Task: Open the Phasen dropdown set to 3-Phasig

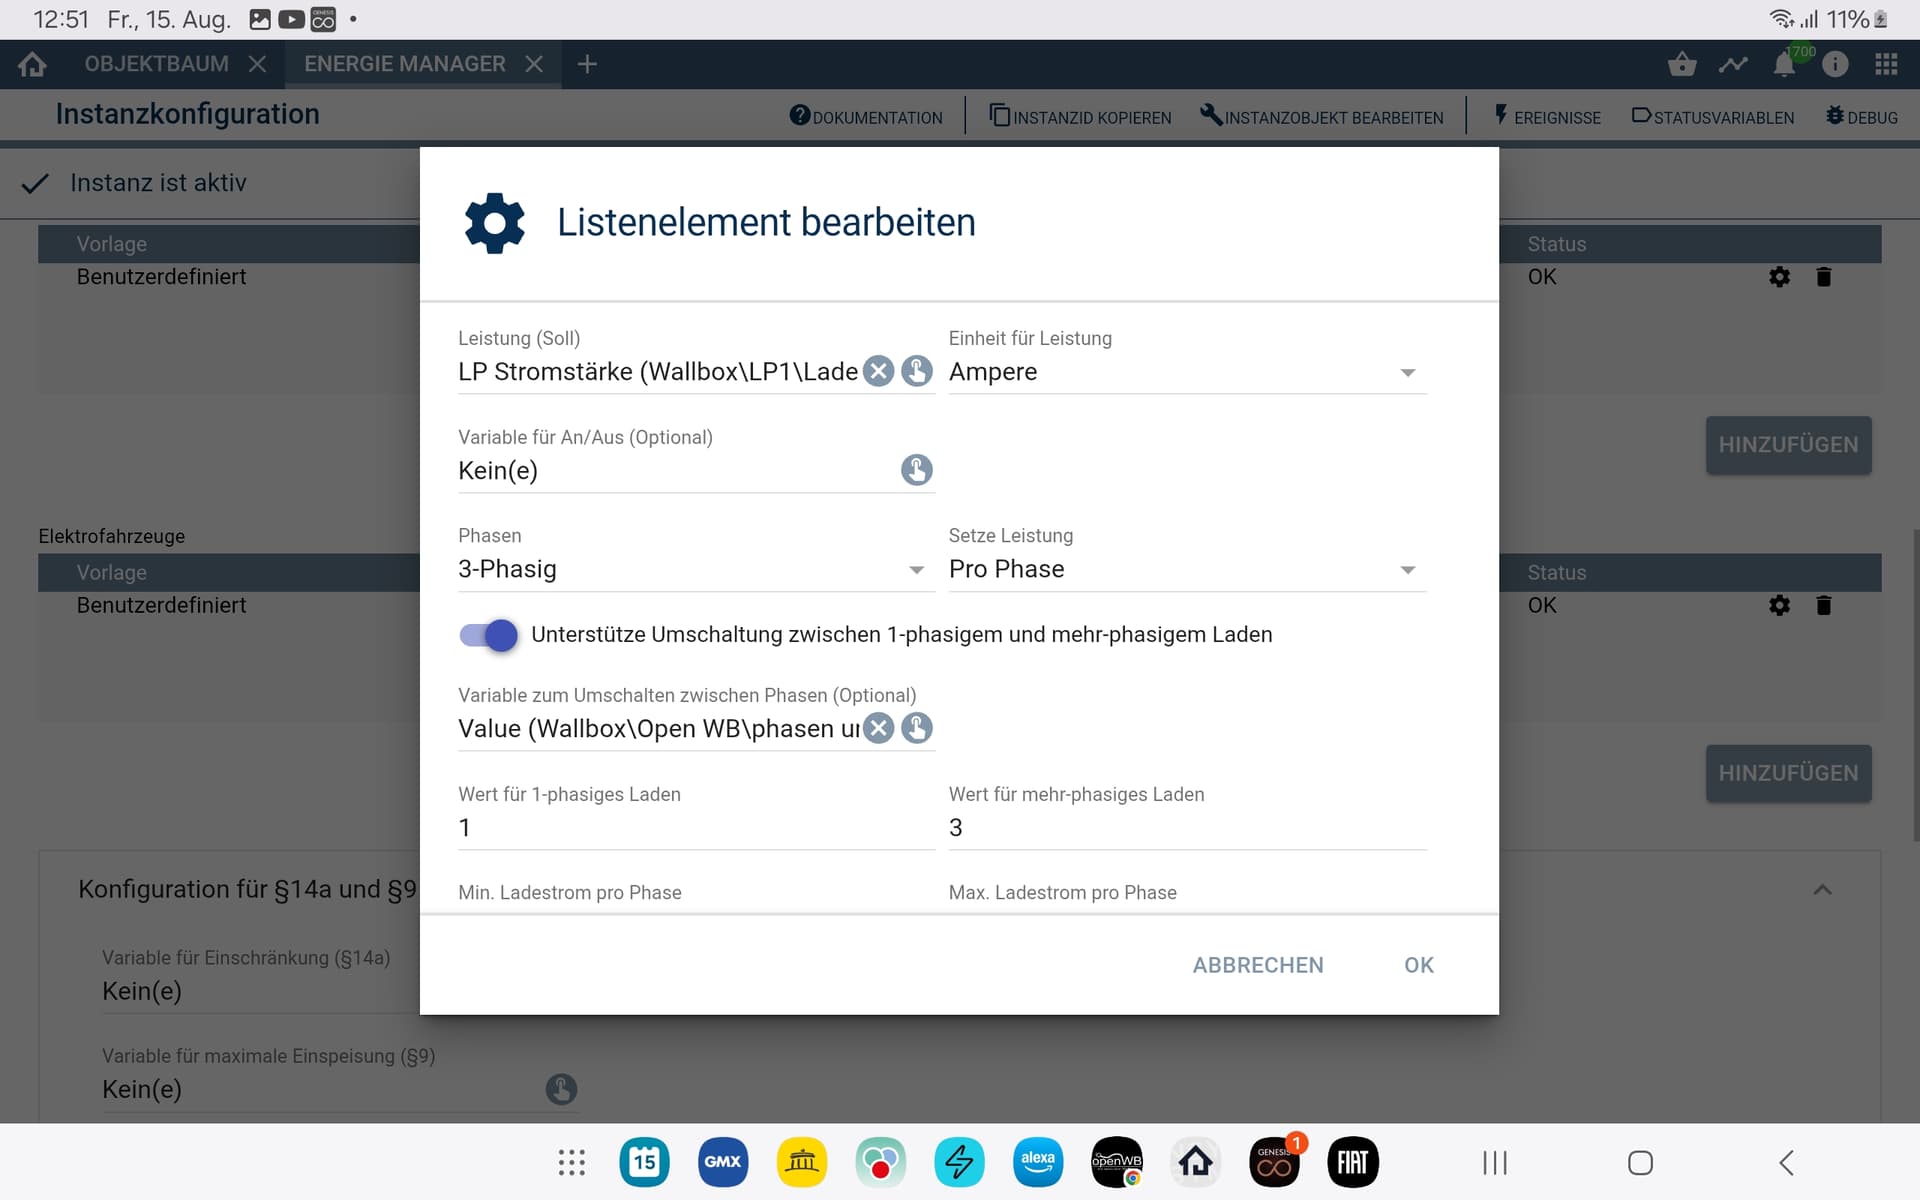Action: (695, 570)
